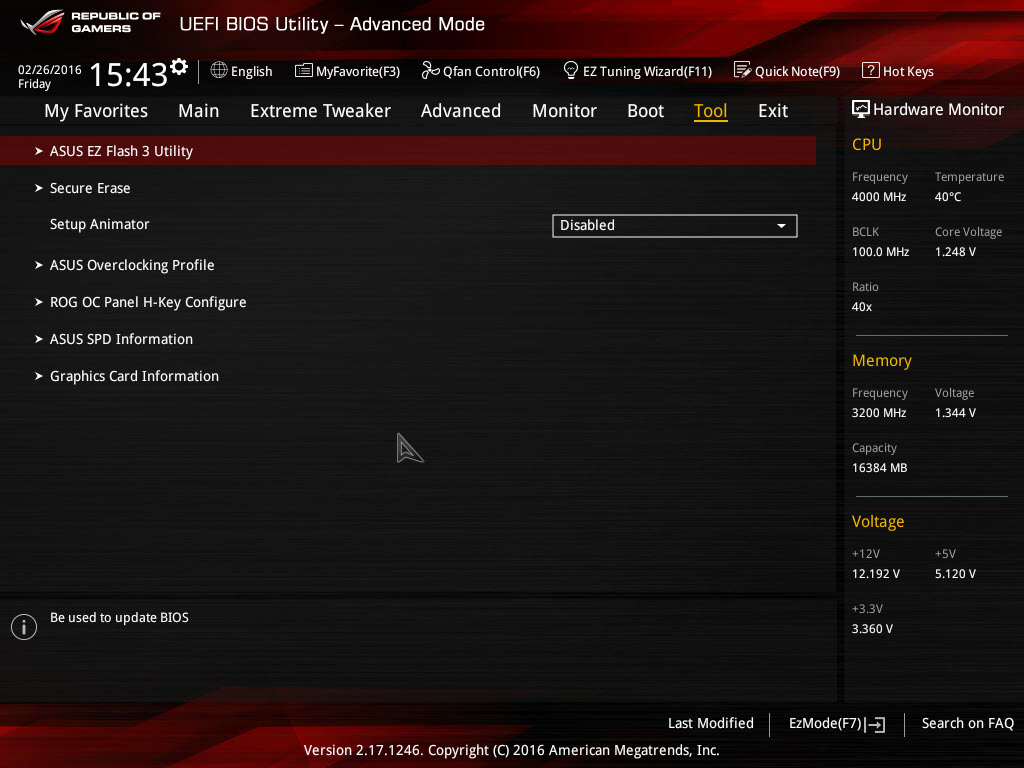This screenshot has height=768, width=1024.
Task: Expand ASUS SPD Information
Action: click(408, 340)
